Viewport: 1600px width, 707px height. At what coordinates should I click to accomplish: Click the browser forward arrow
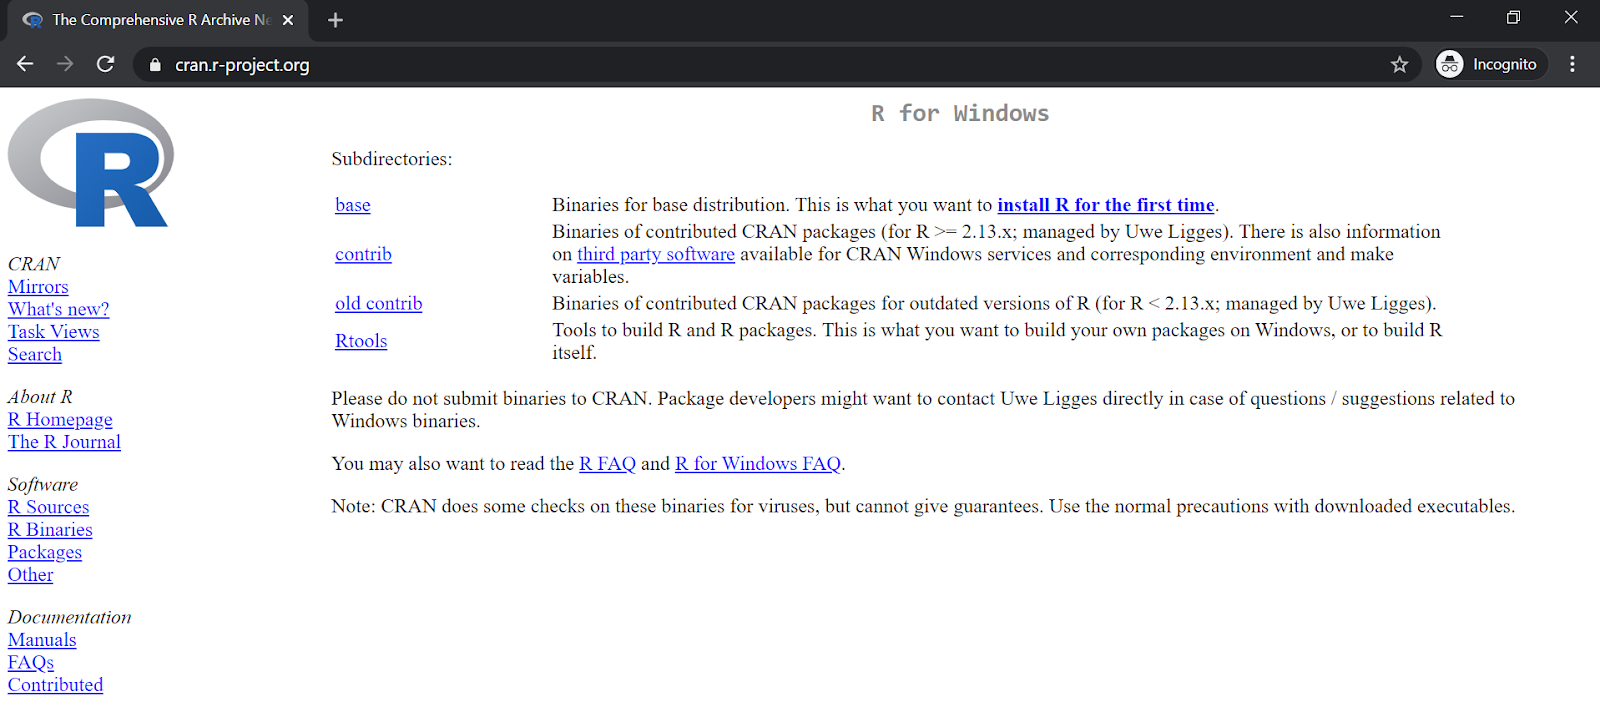point(65,64)
